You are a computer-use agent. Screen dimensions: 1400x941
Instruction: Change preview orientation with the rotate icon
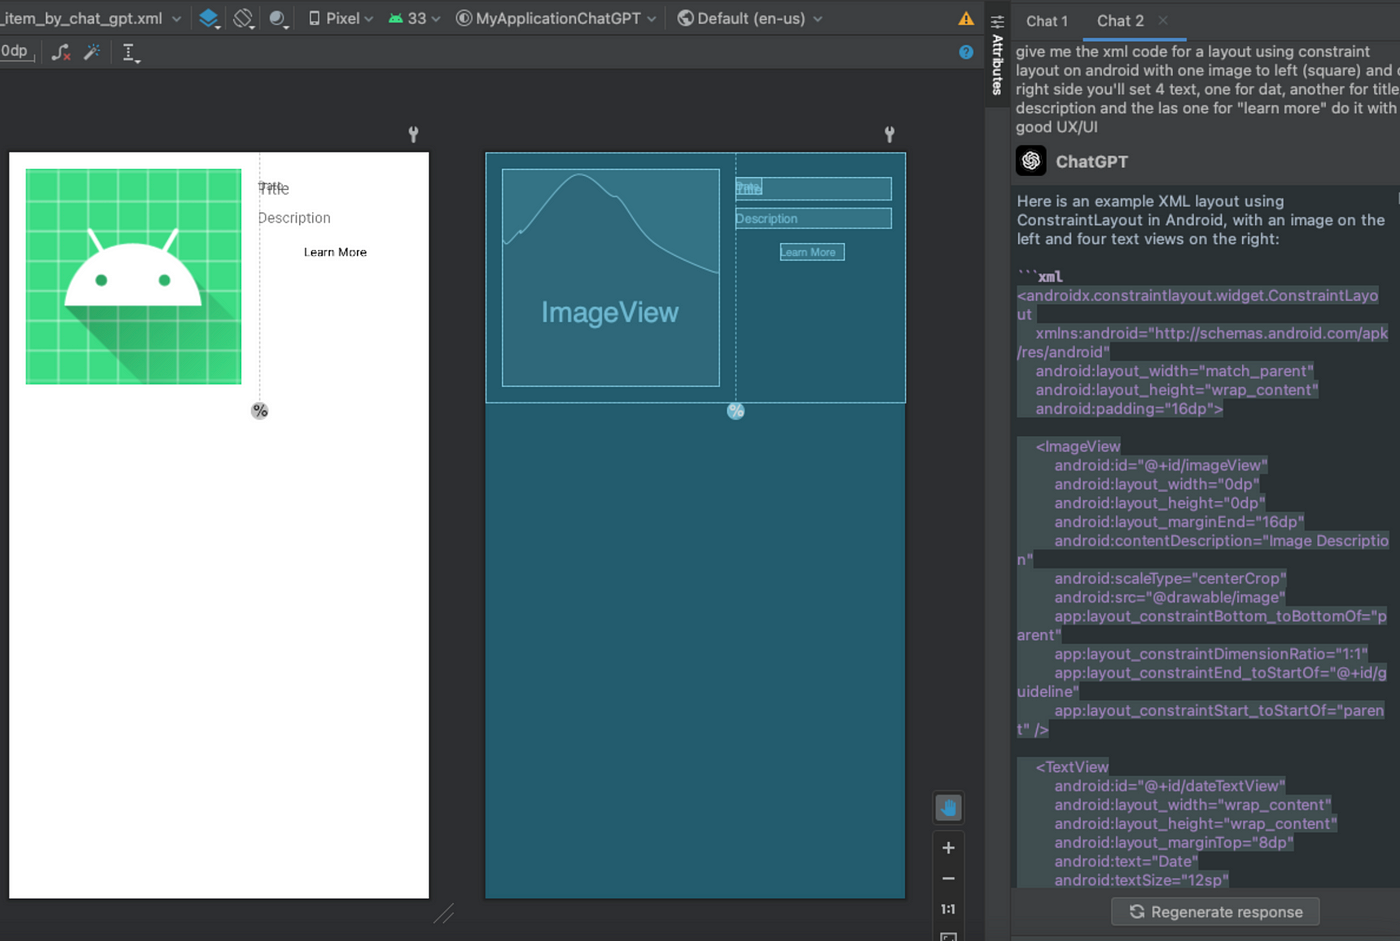pyautogui.click(x=243, y=18)
